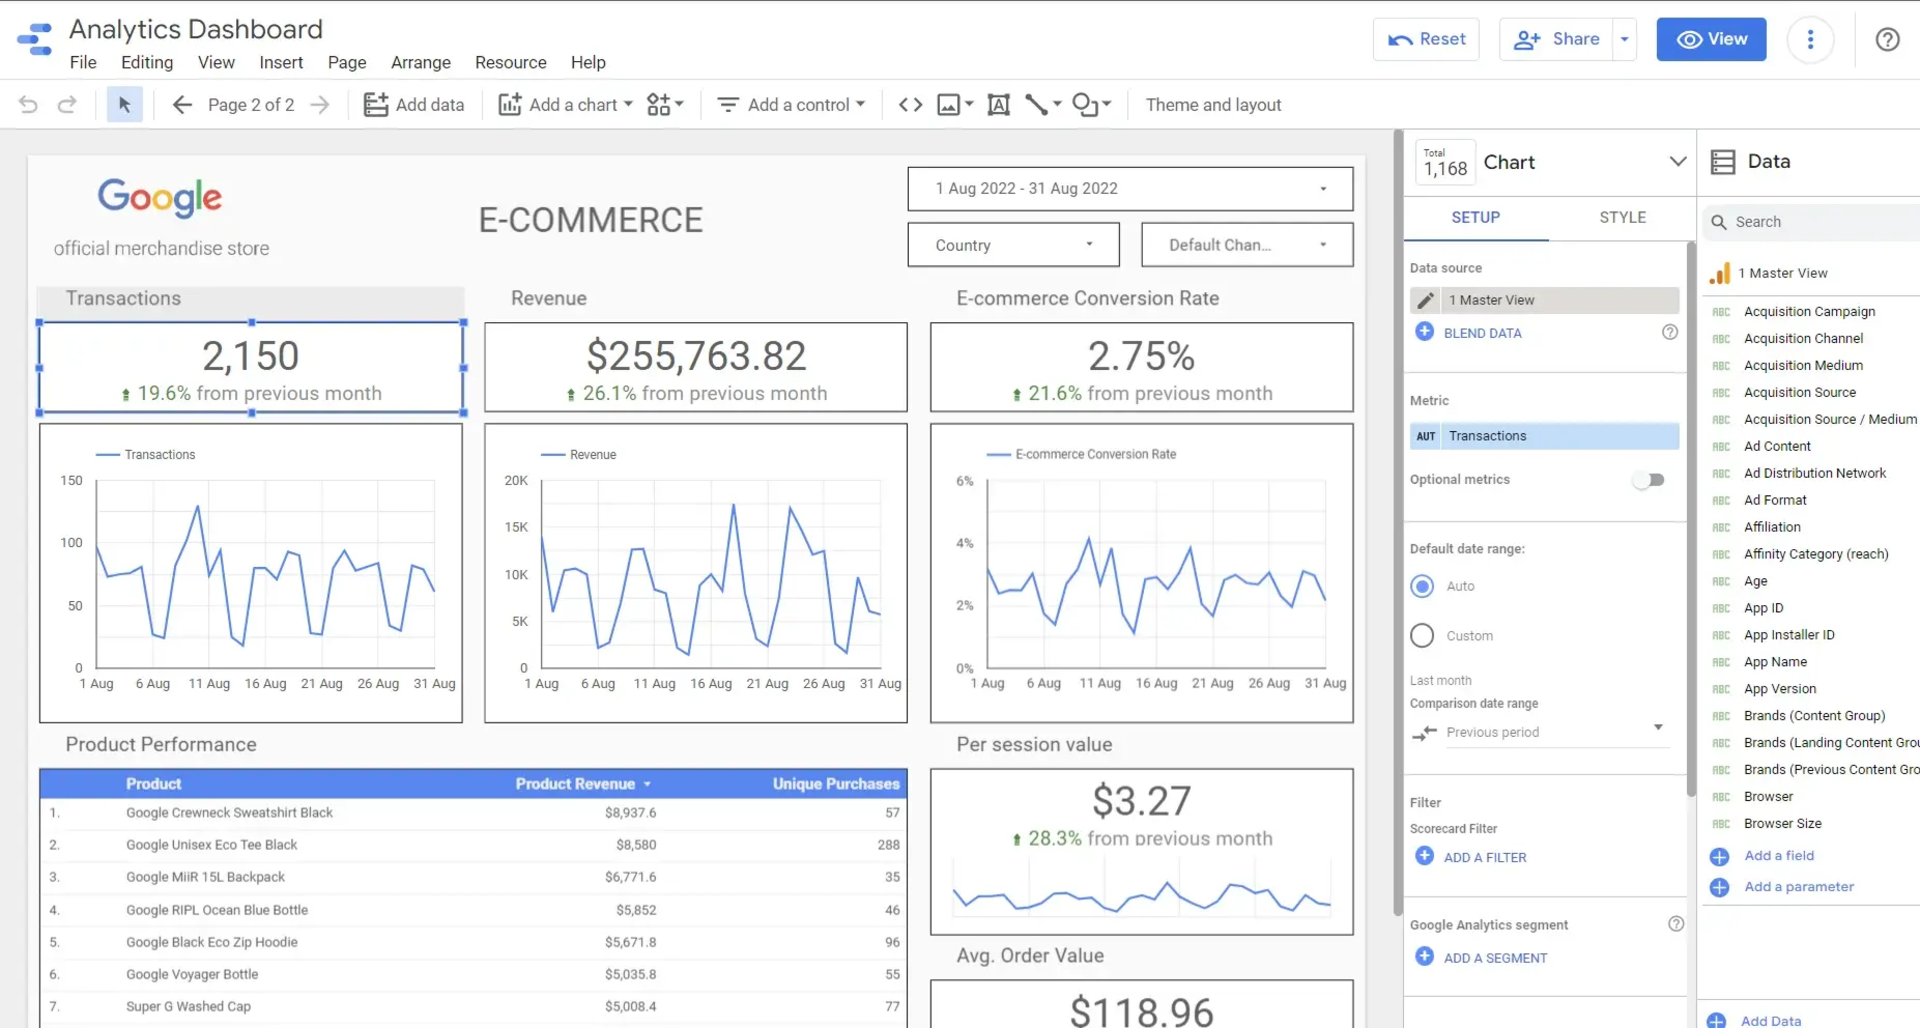Click the ADD A FILTER link
The image size is (1920, 1028).
tap(1483, 856)
